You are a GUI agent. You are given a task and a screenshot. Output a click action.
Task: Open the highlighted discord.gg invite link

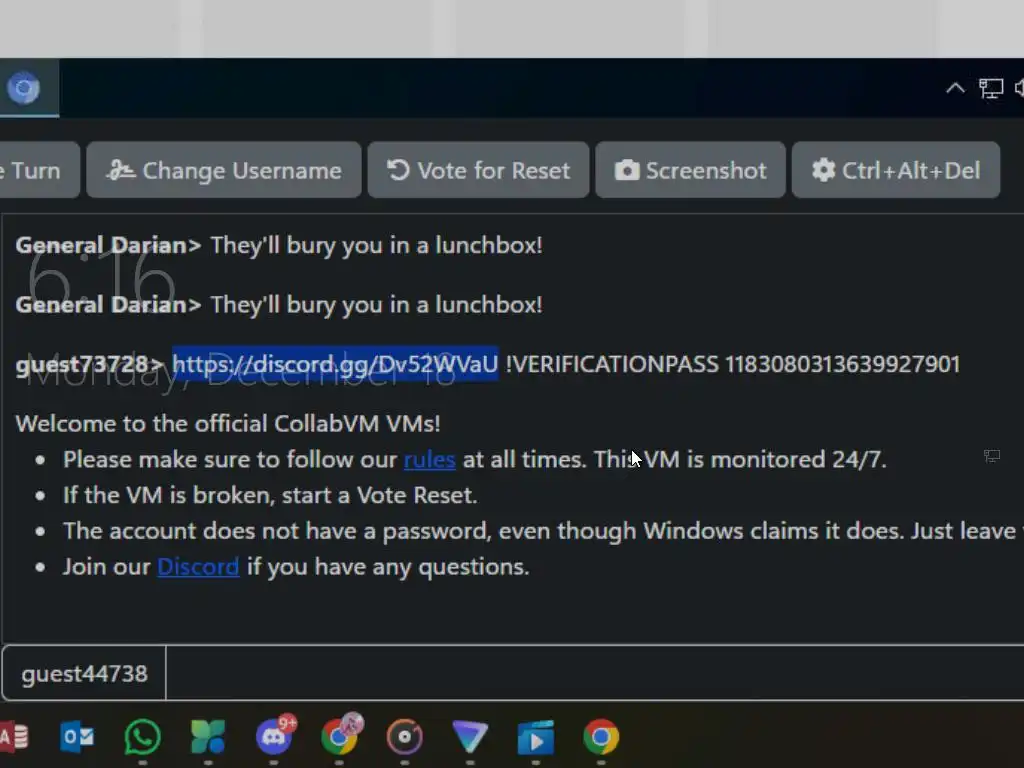pos(335,364)
